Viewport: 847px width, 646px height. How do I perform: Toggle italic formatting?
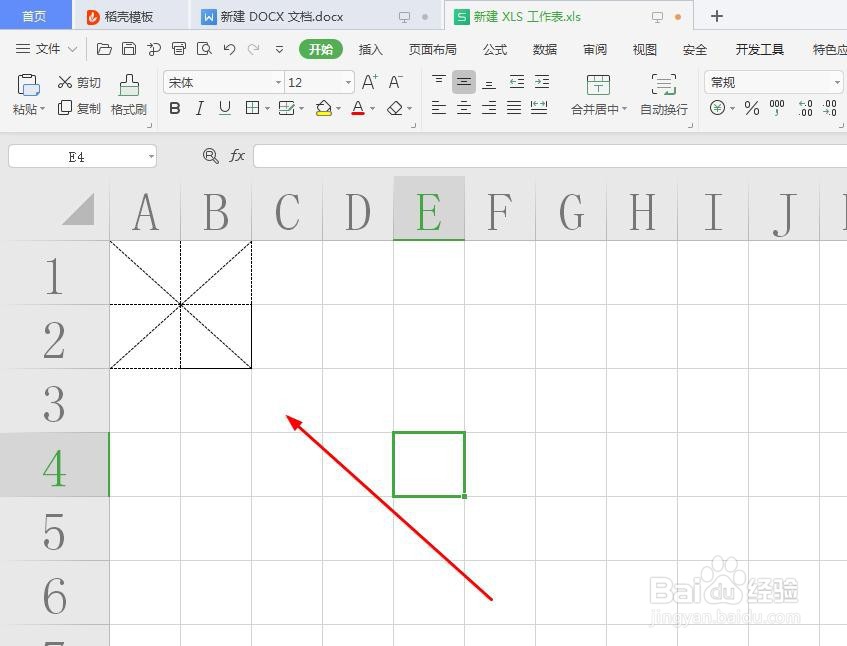click(200, 108)
